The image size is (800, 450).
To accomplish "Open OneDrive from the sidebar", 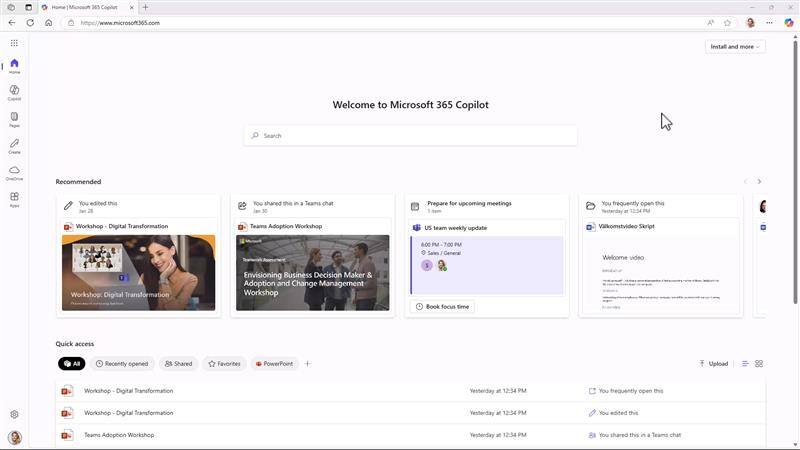I will pyautogui.click(x=14, y=173).
